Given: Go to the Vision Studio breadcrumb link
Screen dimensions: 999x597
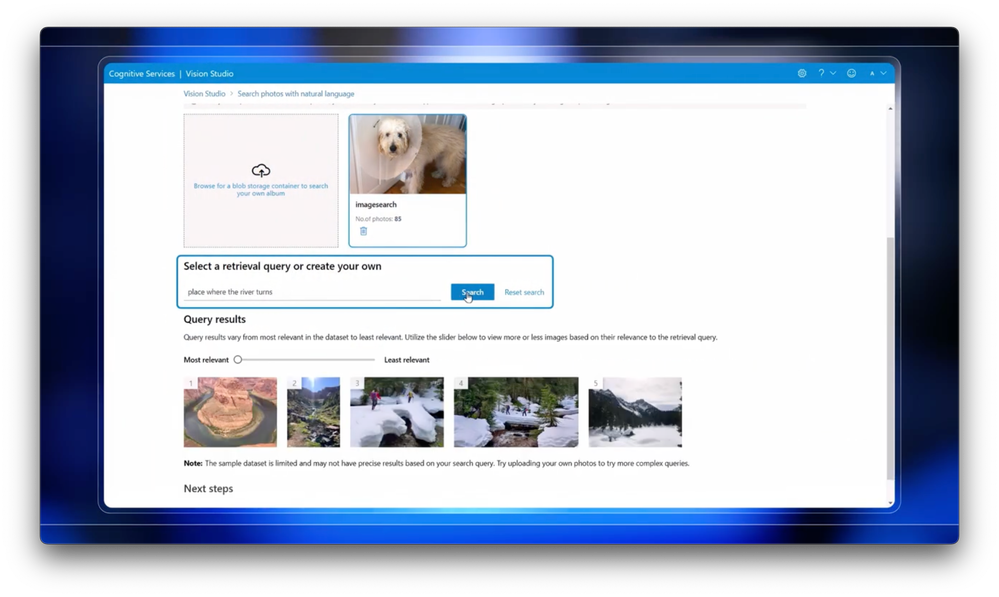Looking at the screenshot, I should click(x=205, y=94).
